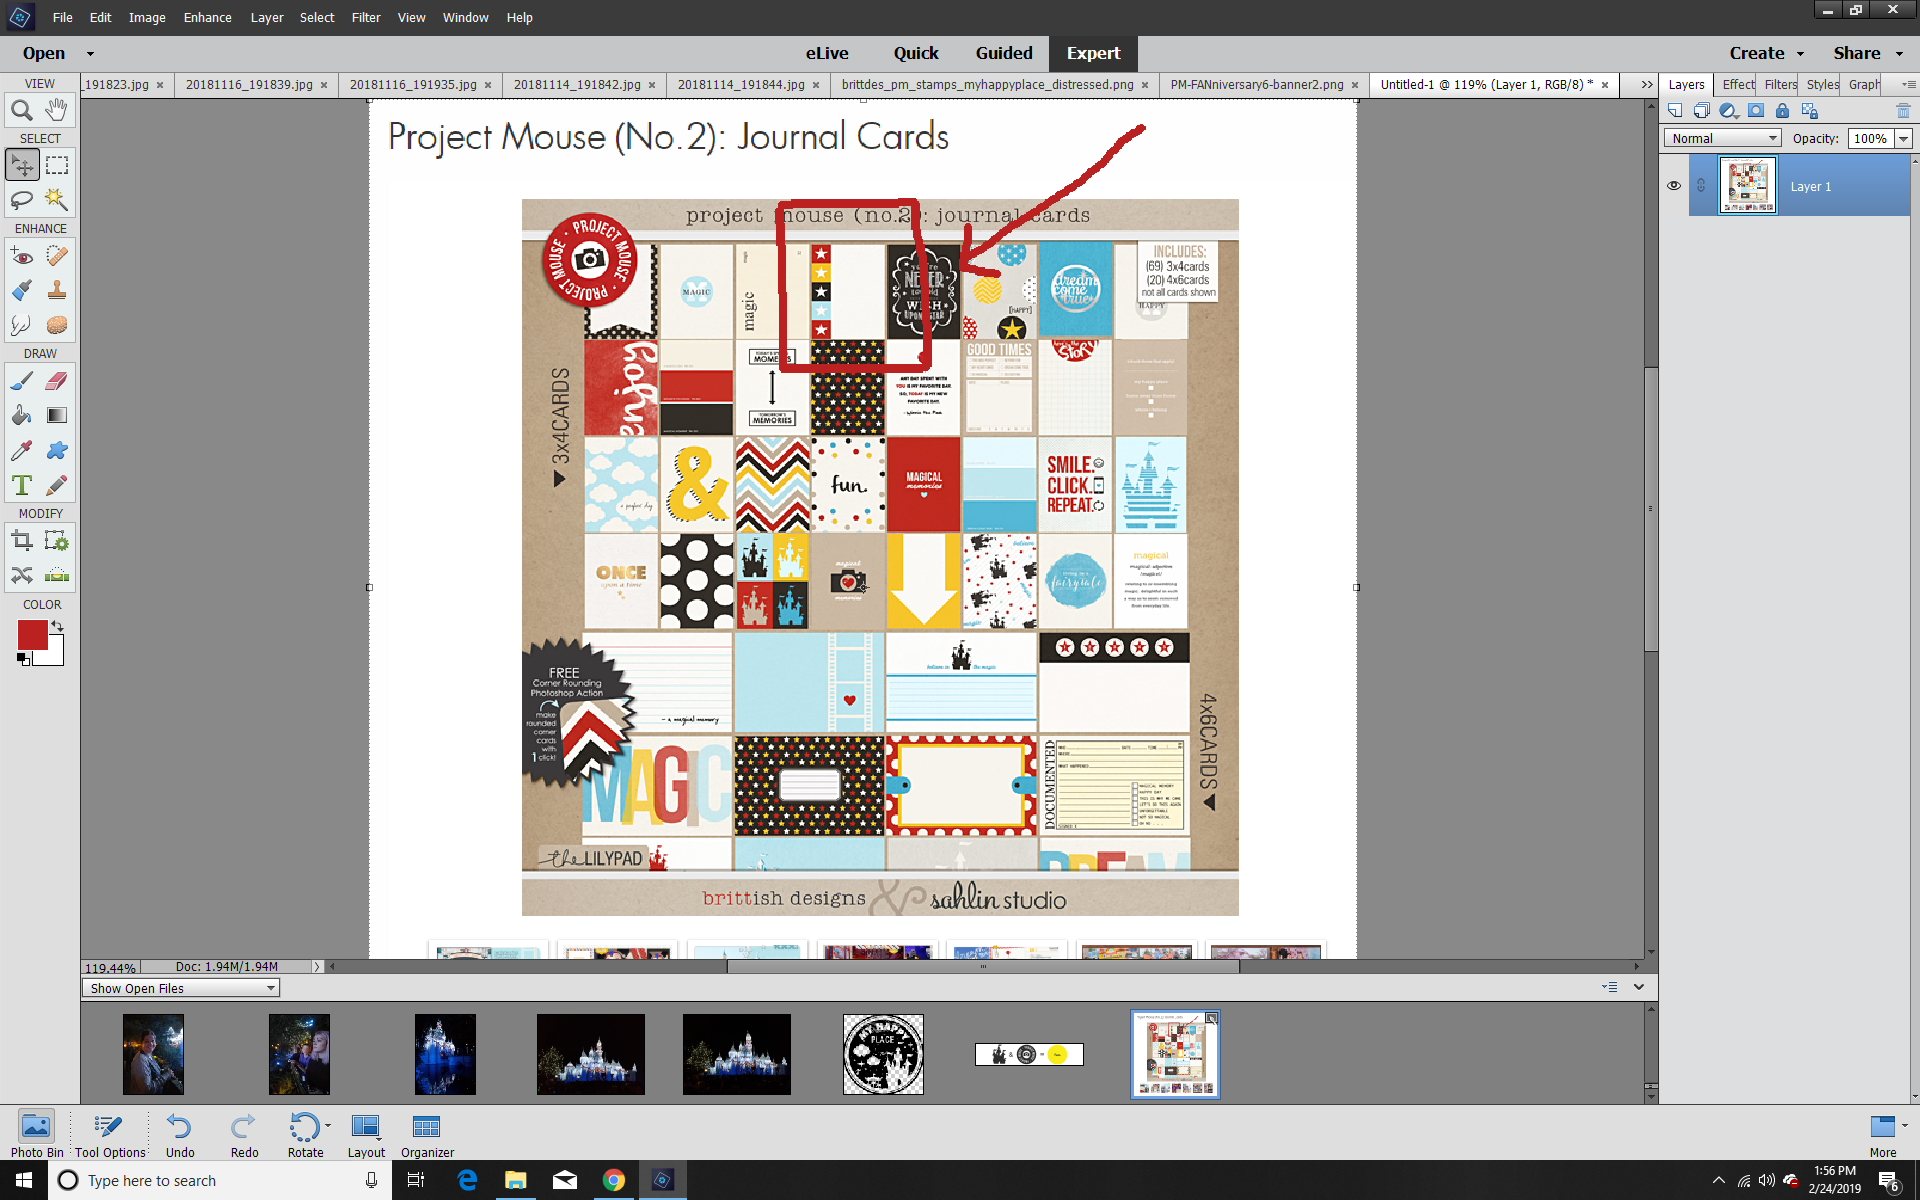Toggle the Tool Options panel
This screenshot has height=1200, width=1920.
(x=110, y=1134)
